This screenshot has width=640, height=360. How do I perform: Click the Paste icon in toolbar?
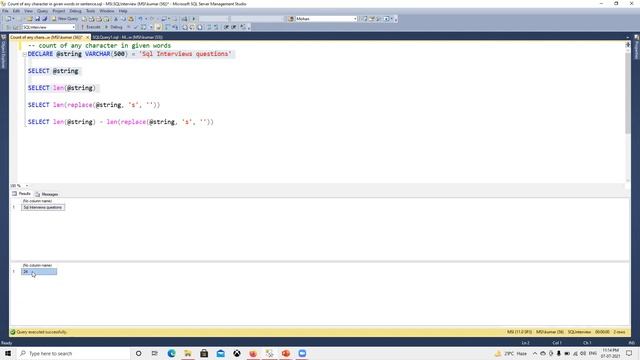click(131, 19)
